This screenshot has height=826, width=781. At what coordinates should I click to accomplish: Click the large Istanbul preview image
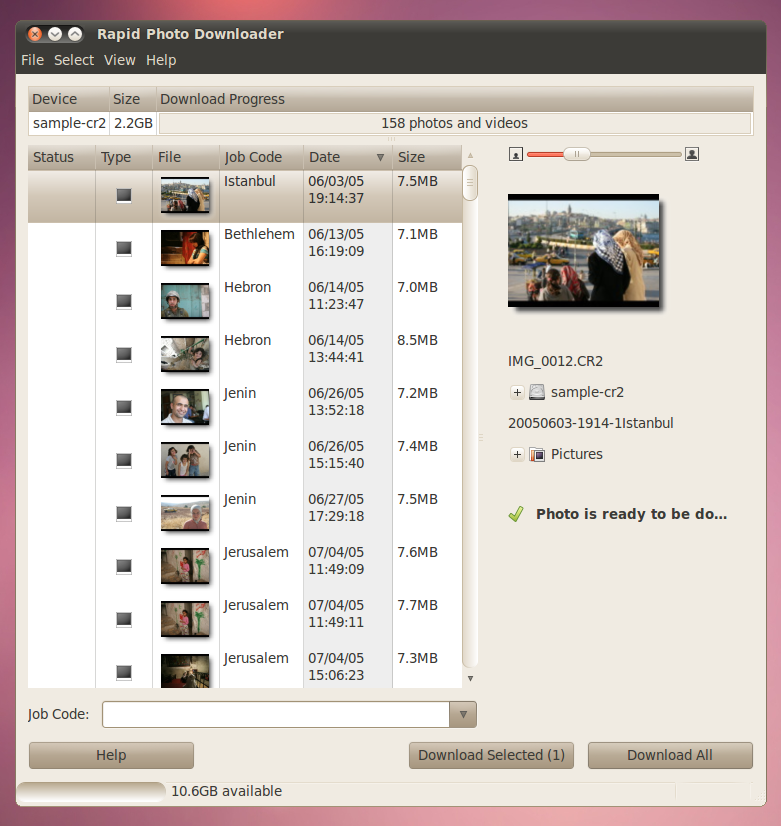point(583,250)
